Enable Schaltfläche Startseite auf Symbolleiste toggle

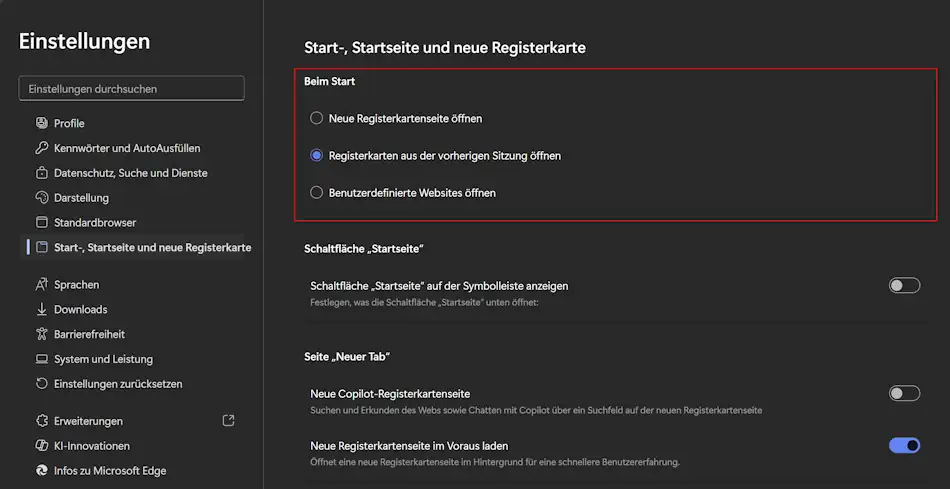(x=904, y=286)
